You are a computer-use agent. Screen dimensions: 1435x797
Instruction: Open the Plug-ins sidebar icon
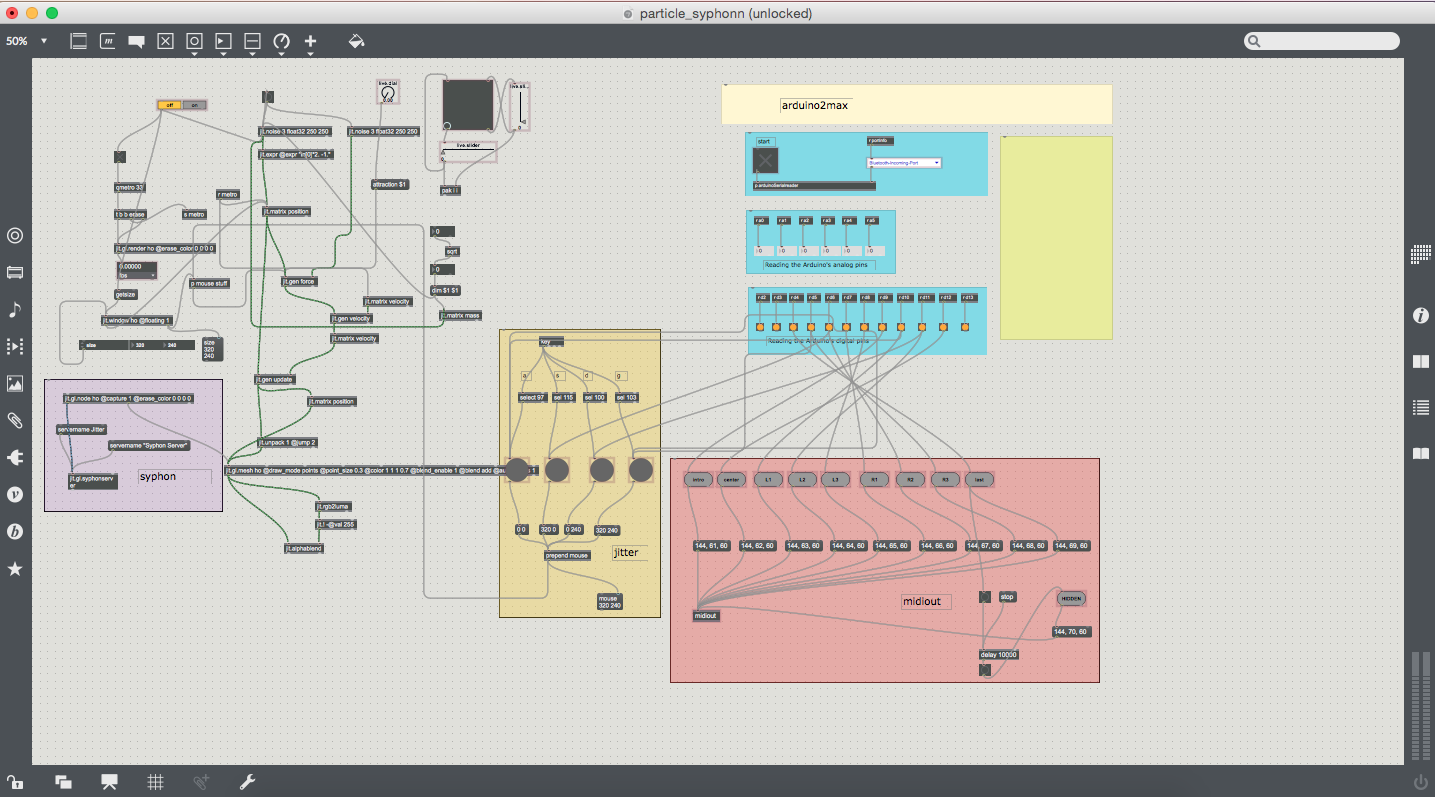pyautogui.click(x=15, y=457)
